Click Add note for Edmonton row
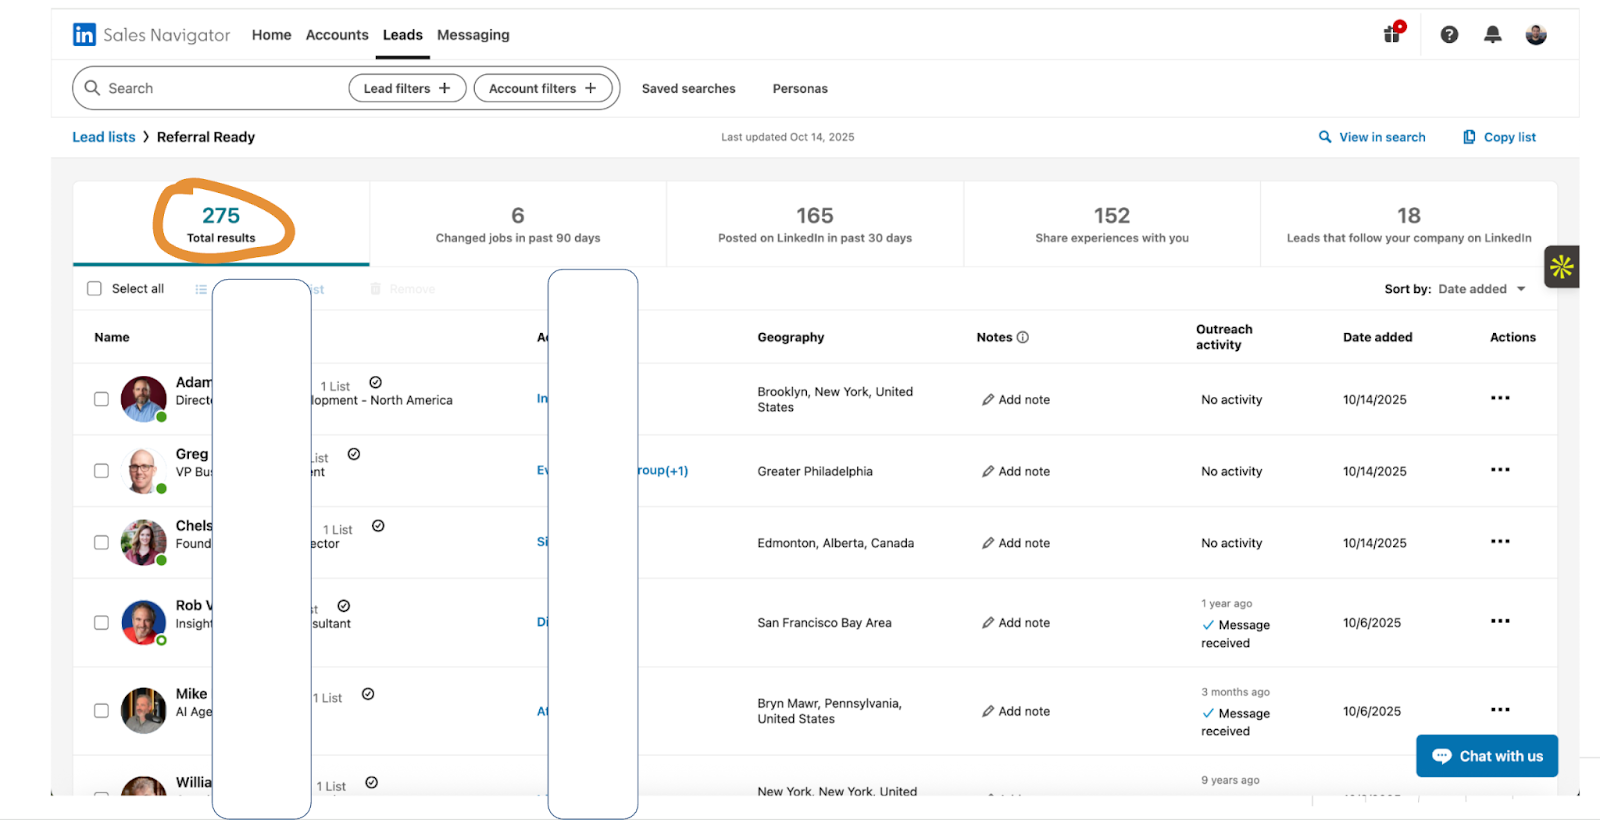 tap(1016, 543)
